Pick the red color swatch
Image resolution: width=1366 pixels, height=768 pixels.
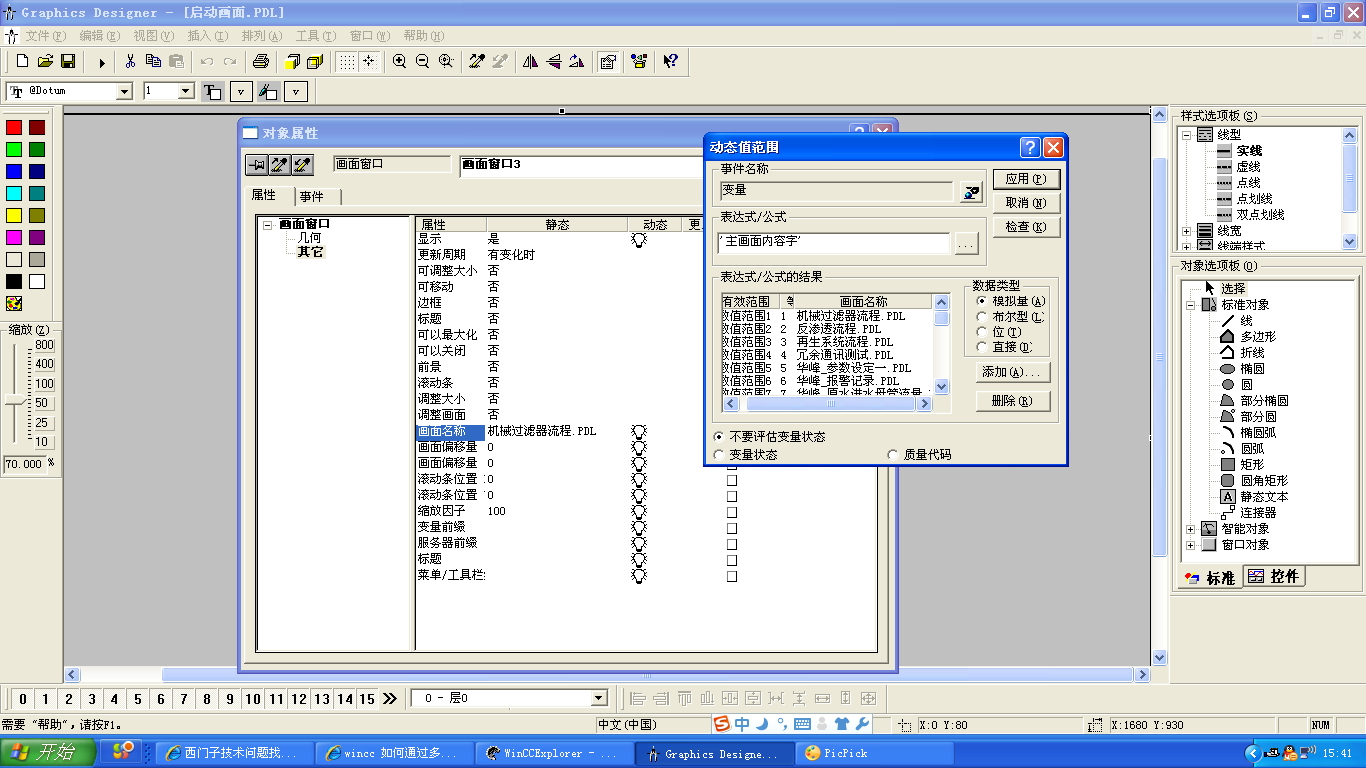pos(14,128)
